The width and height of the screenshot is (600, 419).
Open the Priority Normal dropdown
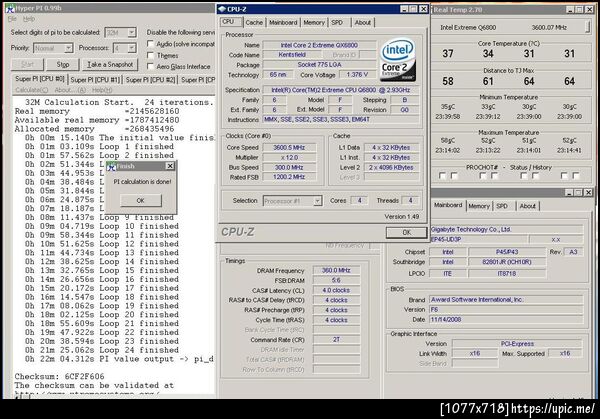(x=68, y=48)
